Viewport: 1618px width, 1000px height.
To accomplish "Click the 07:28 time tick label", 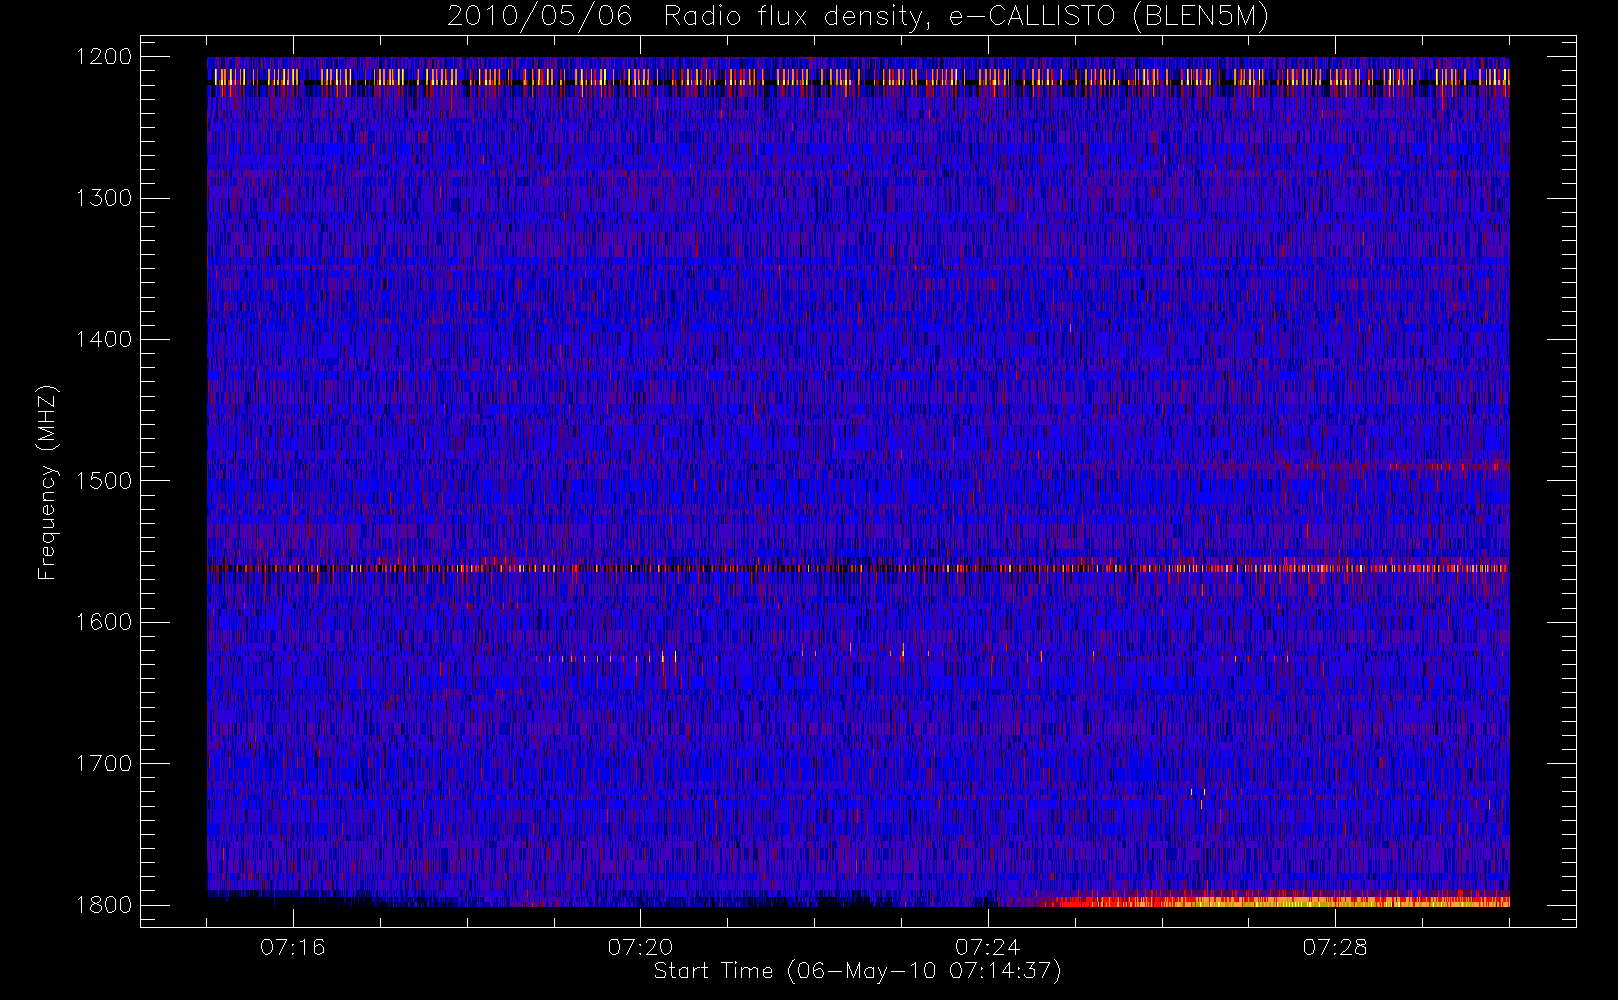I will [1335, 947].
